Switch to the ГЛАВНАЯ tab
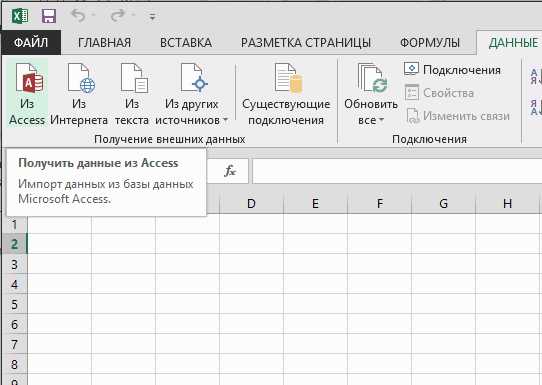 104,43
